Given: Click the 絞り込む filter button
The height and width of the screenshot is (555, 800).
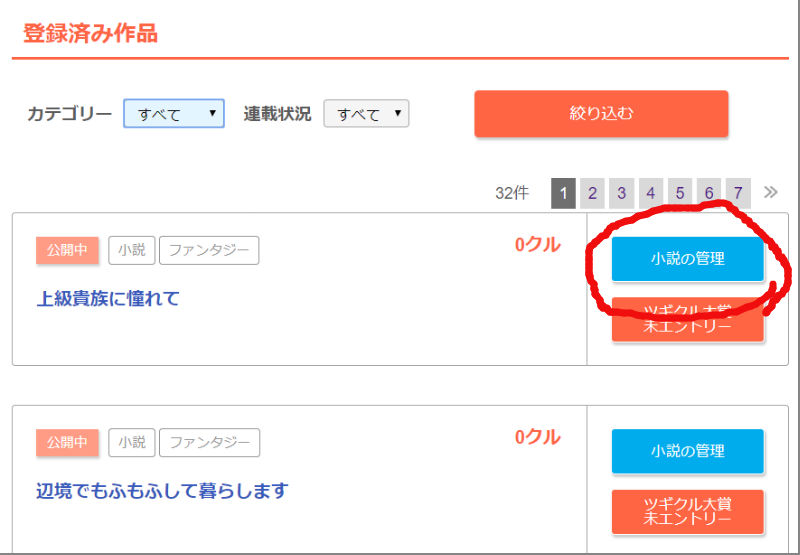Looking at the screenshot, I should tap(601, 114).
